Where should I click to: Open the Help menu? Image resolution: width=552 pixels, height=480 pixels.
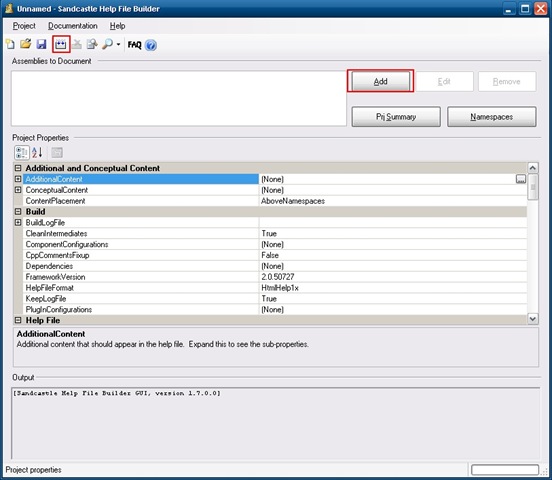[117, 26]
